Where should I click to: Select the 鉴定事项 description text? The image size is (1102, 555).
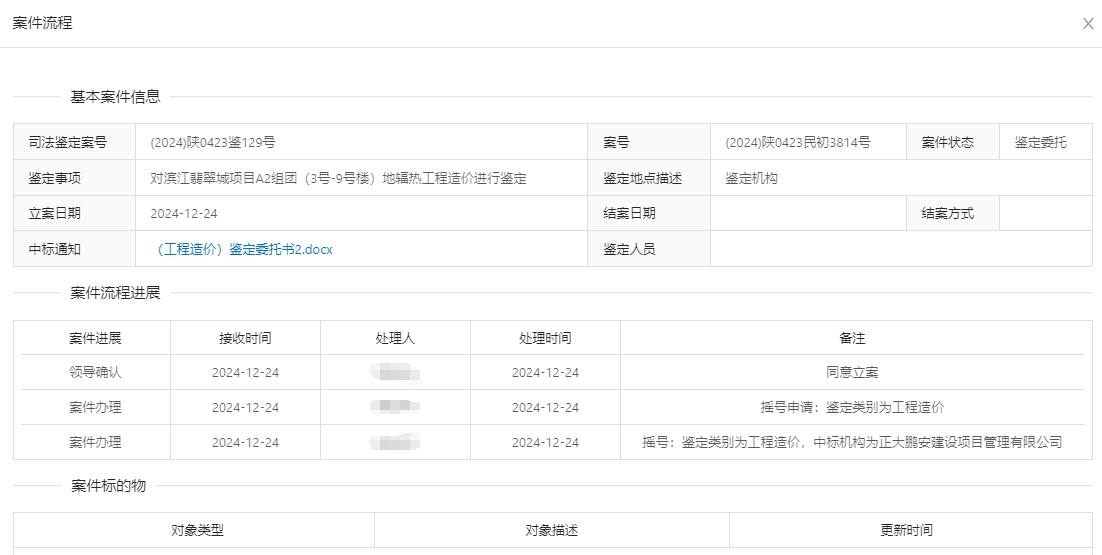tap(338, 179)
